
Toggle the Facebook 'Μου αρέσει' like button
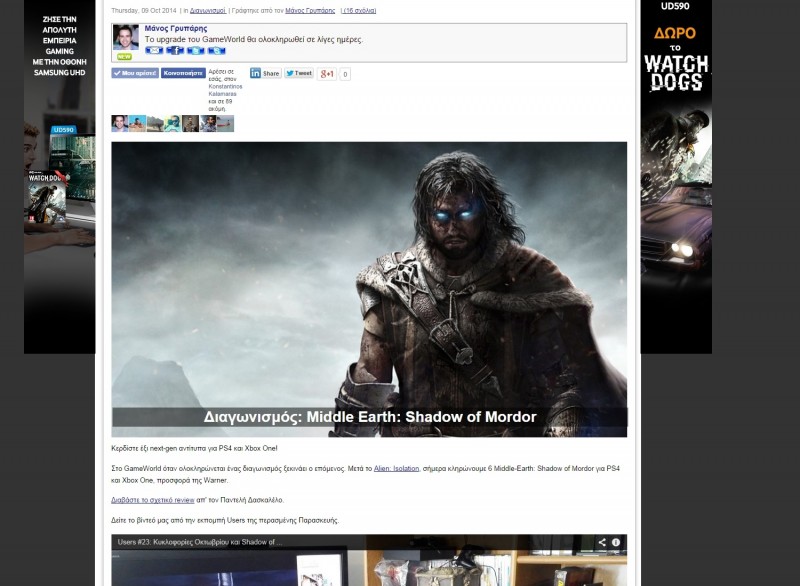click(x=135, y=73)
